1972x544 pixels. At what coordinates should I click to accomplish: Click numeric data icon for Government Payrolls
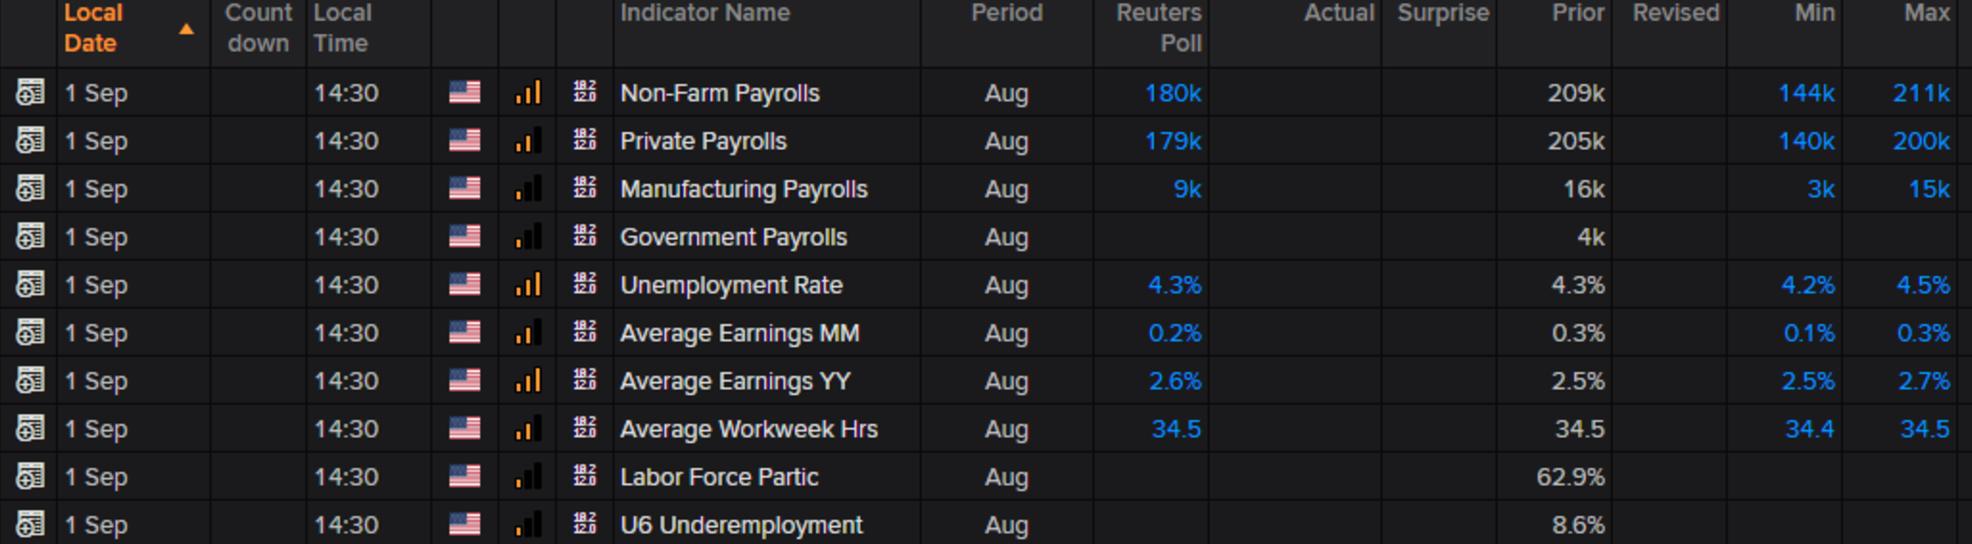click(585, 236)
